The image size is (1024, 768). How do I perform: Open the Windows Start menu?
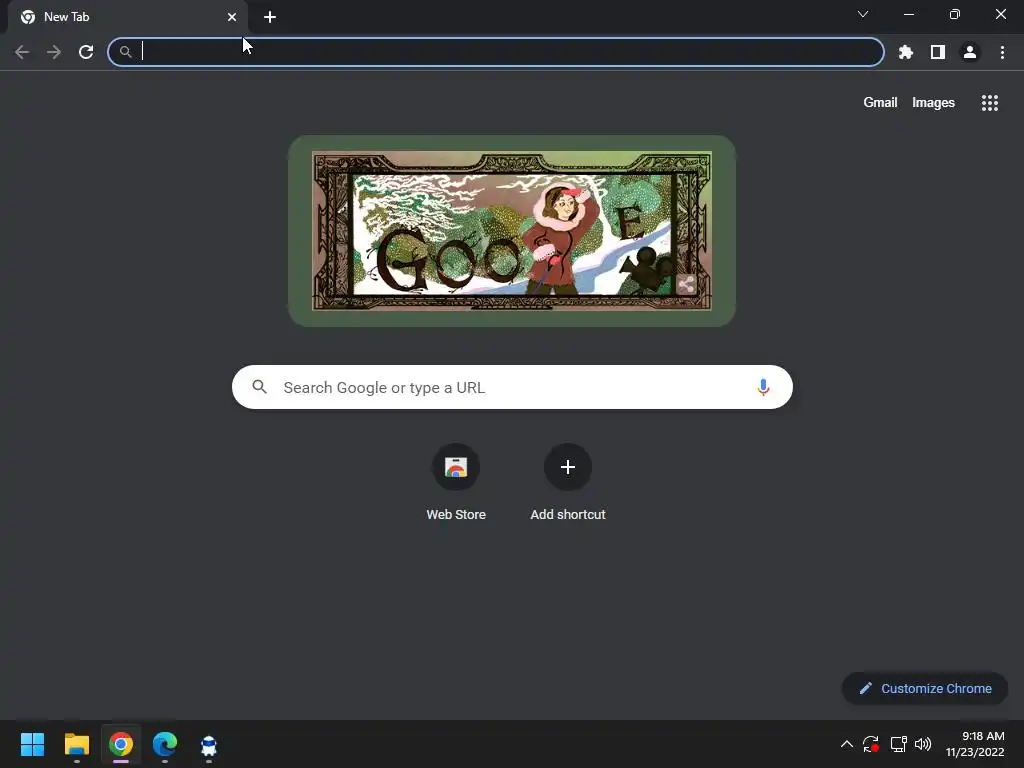coord(32,744)
